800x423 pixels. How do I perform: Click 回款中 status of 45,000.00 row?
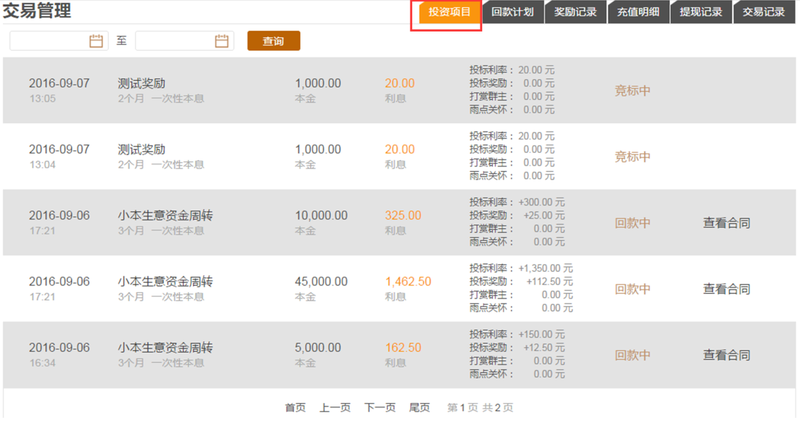point(633,289)
